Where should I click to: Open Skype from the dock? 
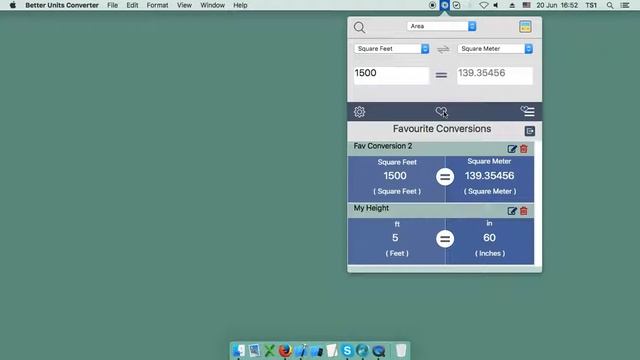tap(347, 351)
